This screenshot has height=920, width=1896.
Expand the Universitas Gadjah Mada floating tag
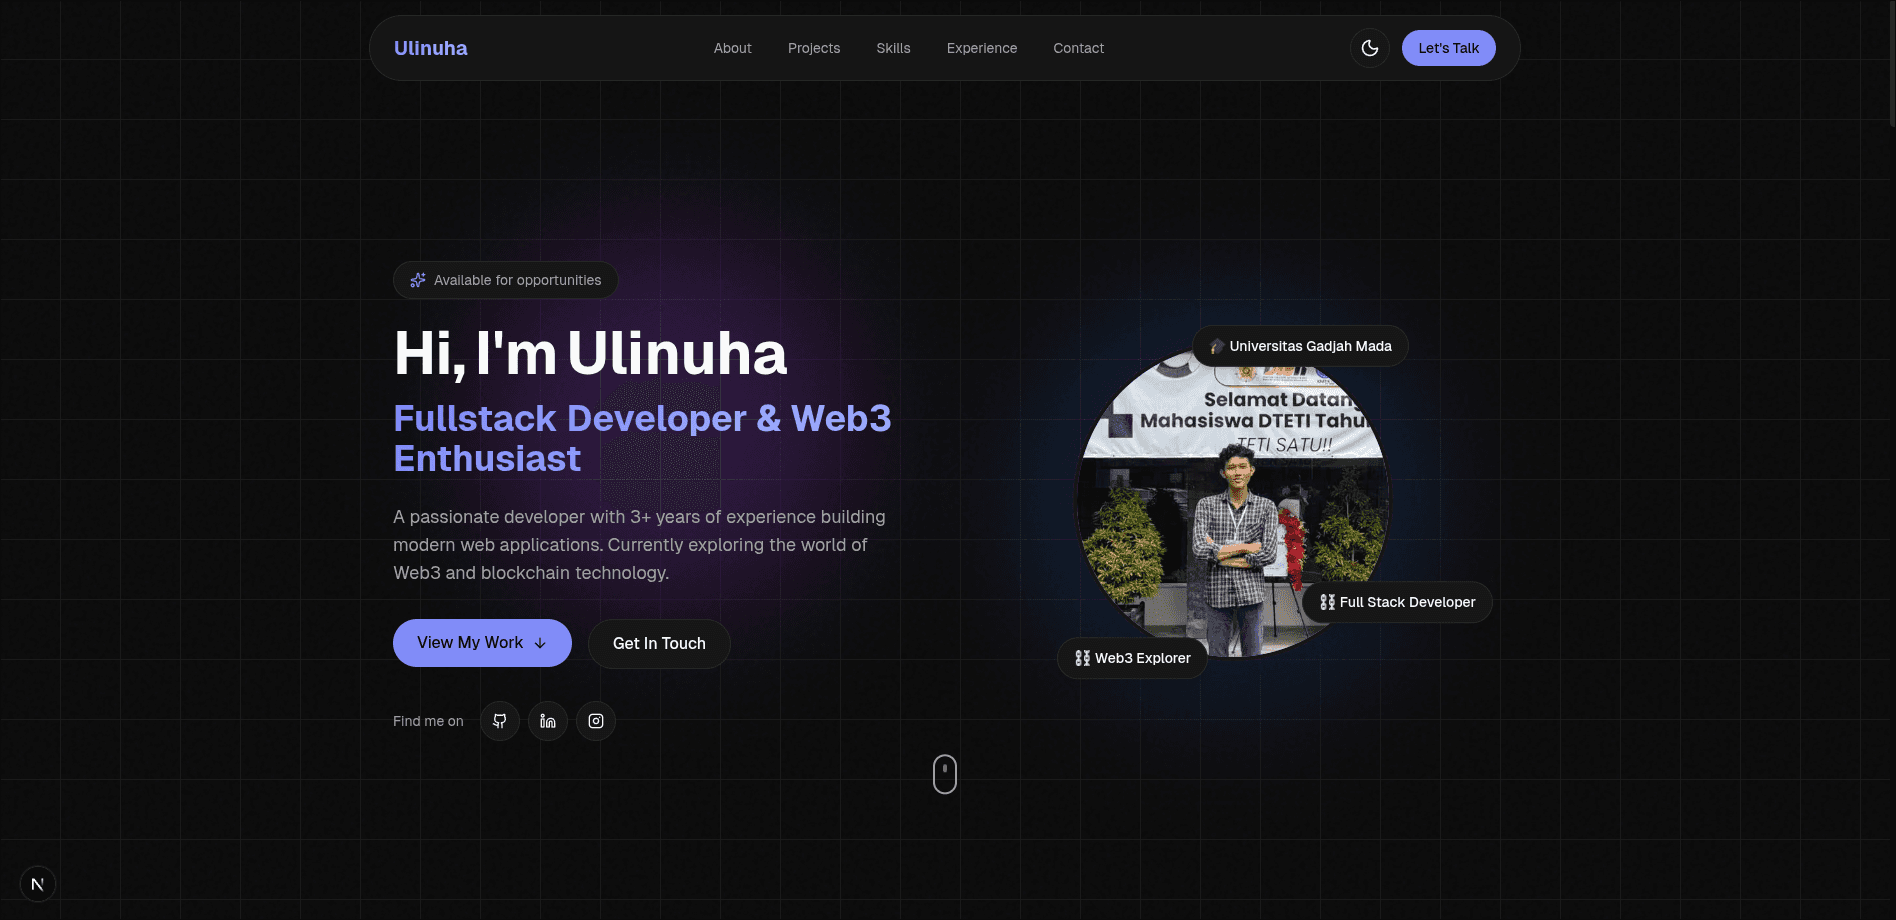pos(1300,346)
